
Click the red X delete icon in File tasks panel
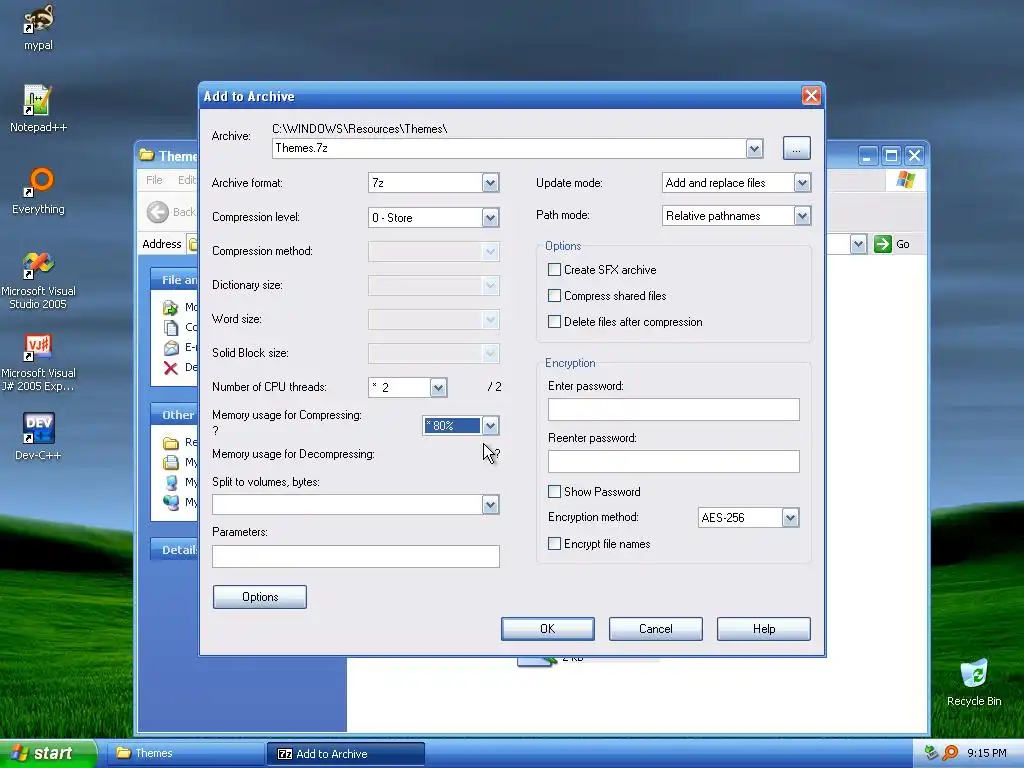170,368
